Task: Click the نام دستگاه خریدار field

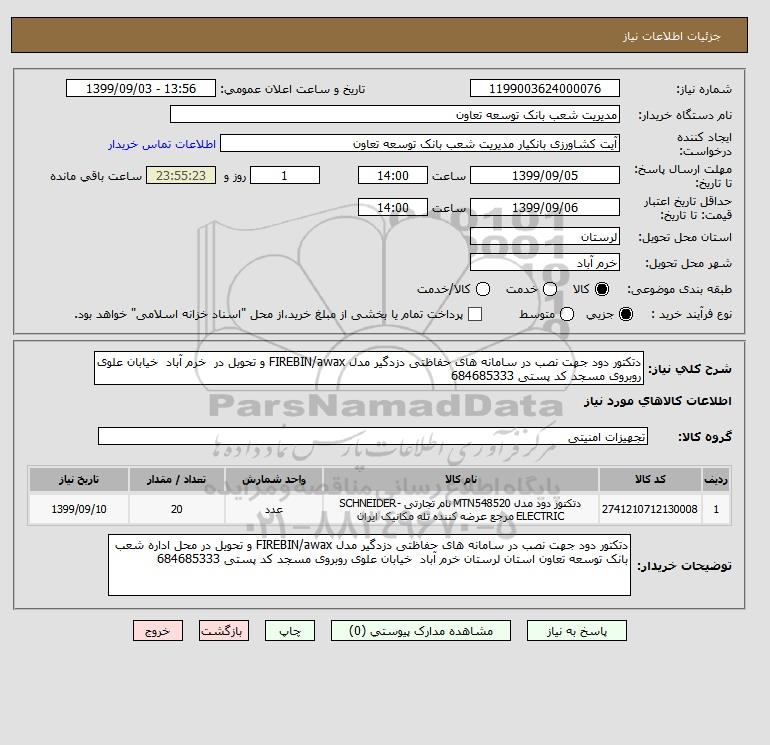Action: [395, 114]
